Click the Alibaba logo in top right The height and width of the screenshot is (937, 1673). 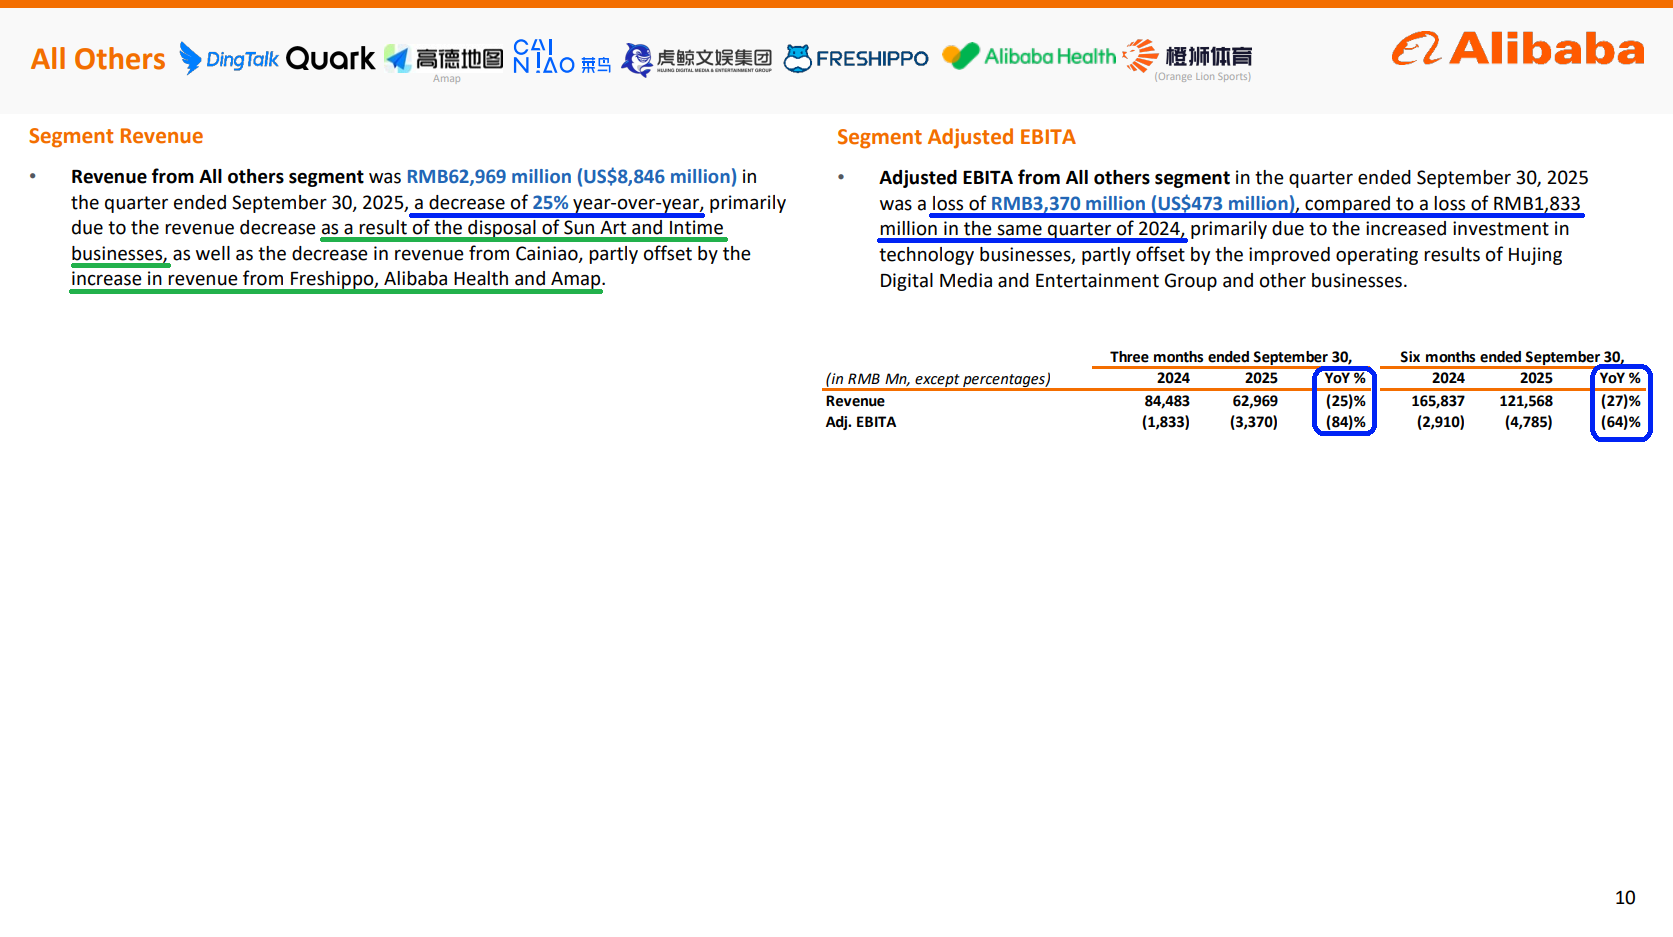coord(1517,49)
